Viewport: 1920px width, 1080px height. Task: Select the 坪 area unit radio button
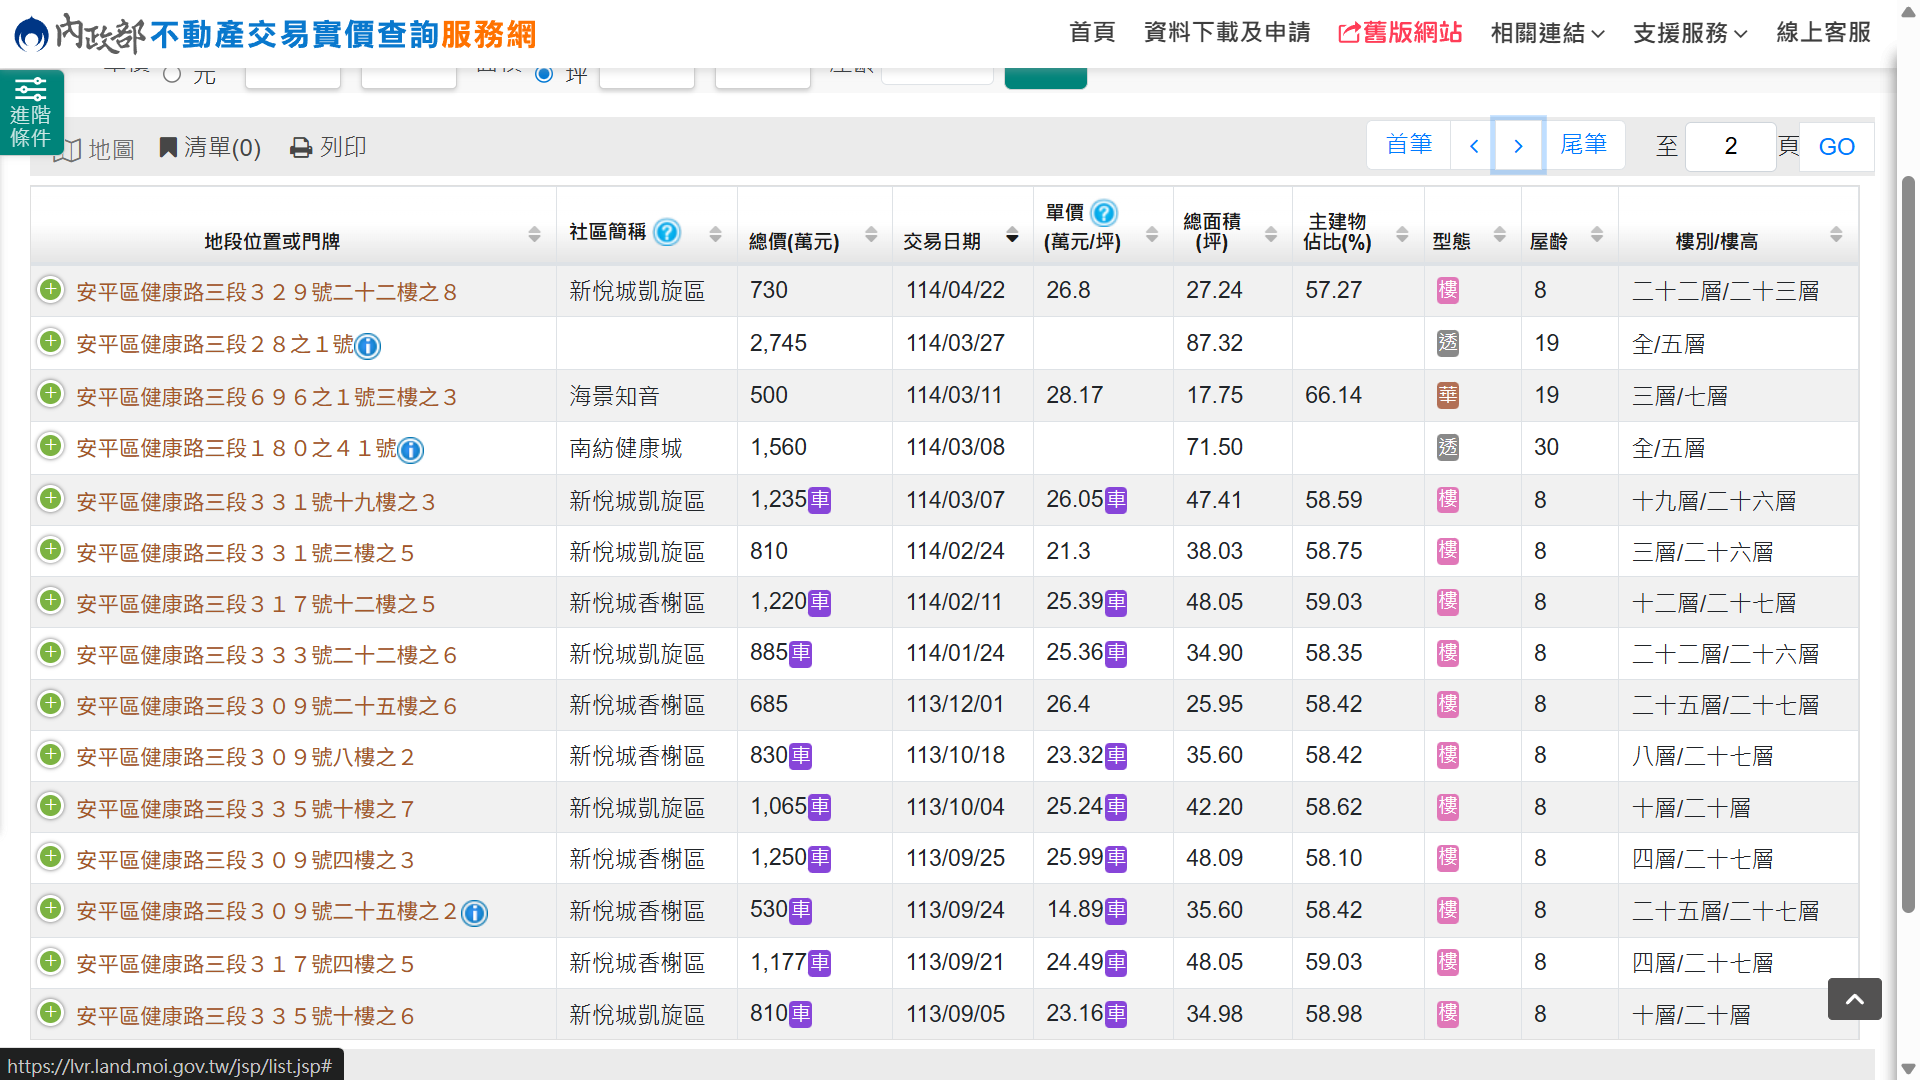(544, 74)
